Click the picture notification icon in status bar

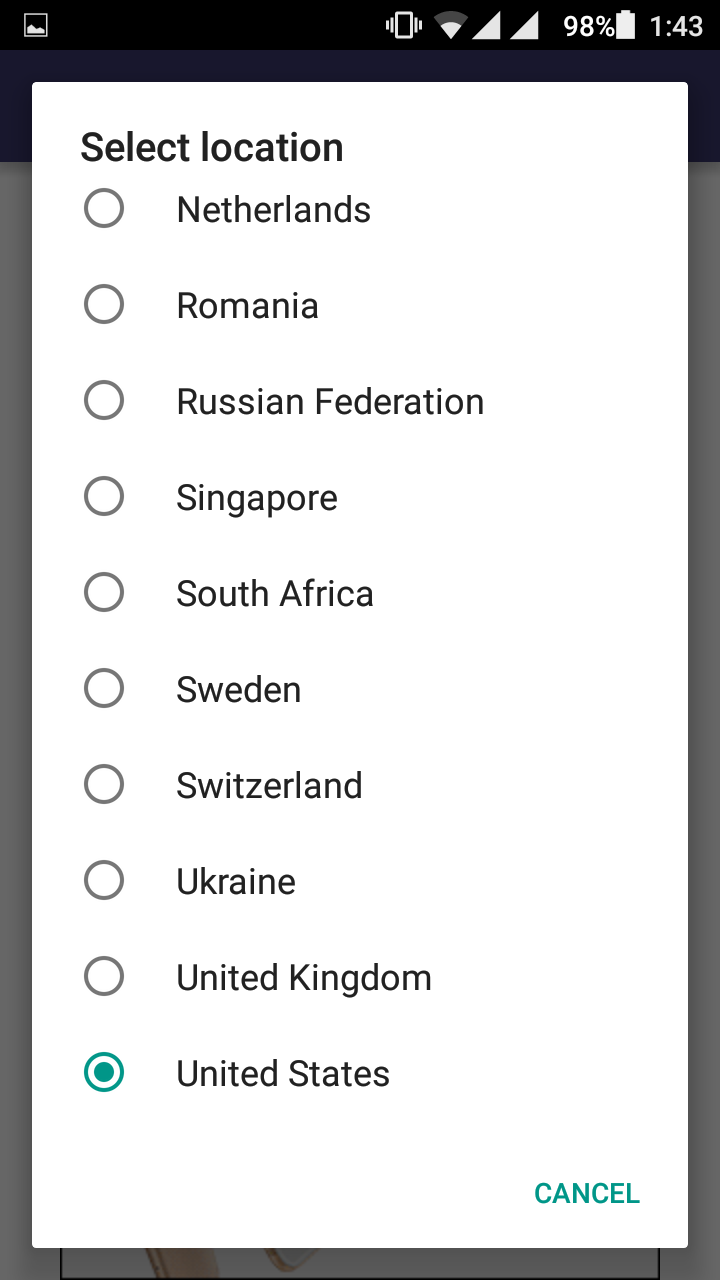36,26
